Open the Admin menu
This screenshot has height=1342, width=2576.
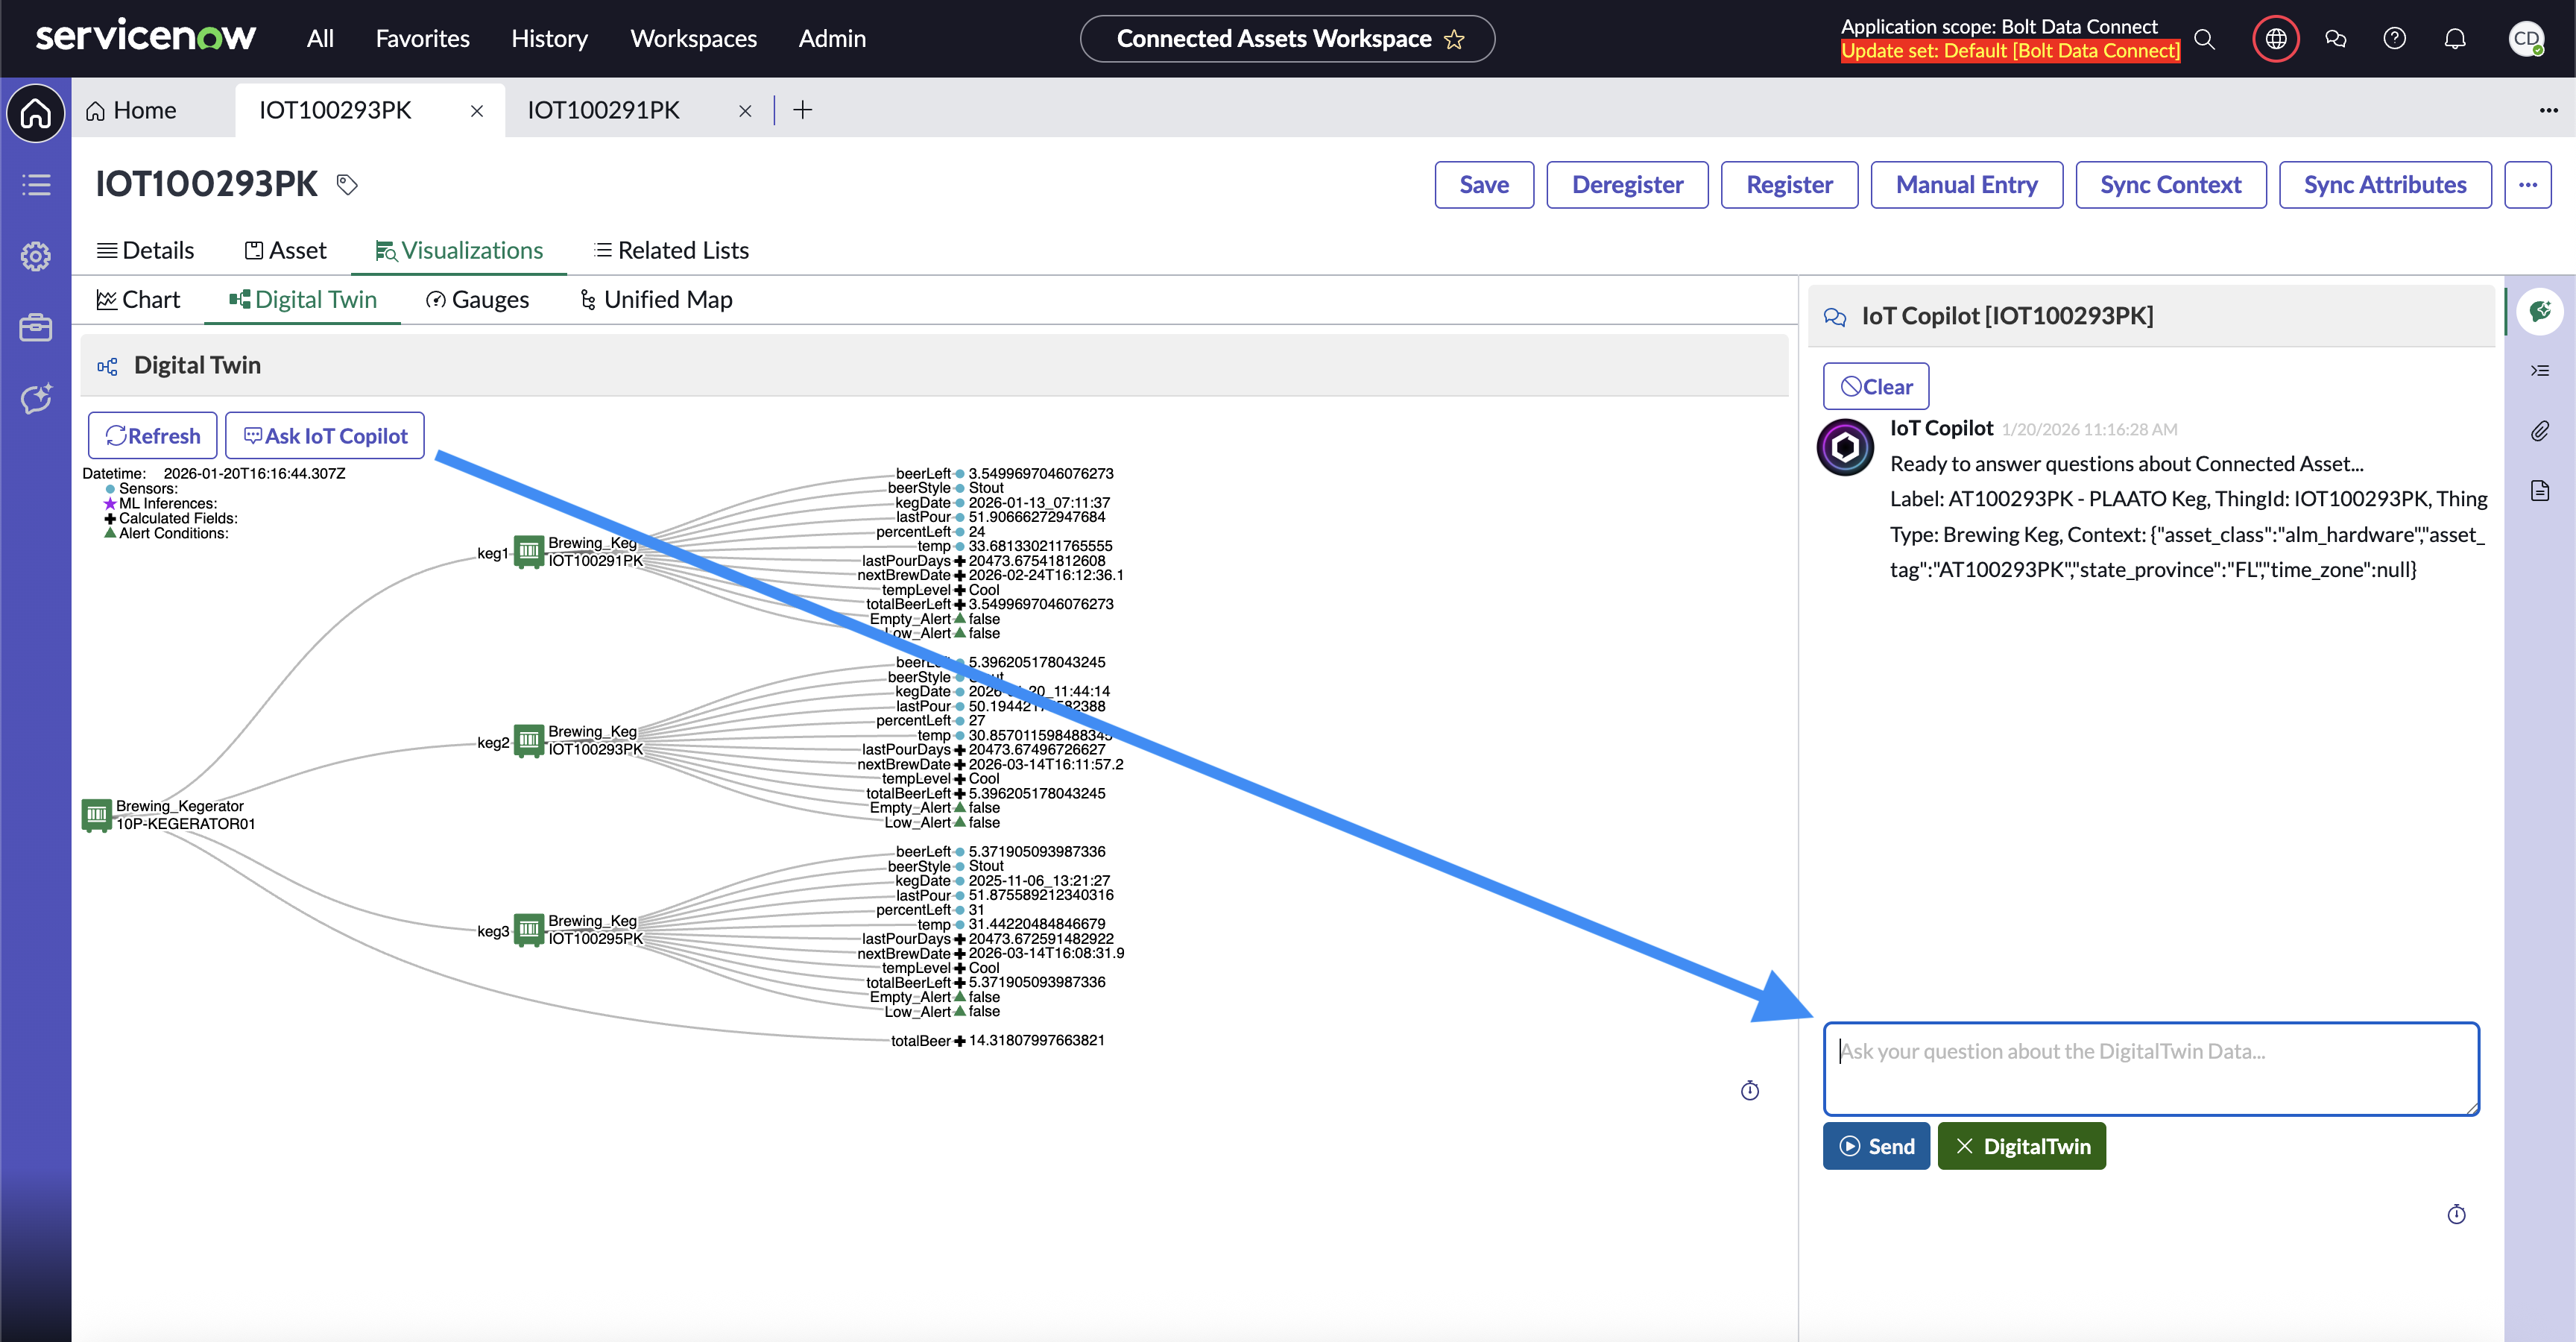832,39
